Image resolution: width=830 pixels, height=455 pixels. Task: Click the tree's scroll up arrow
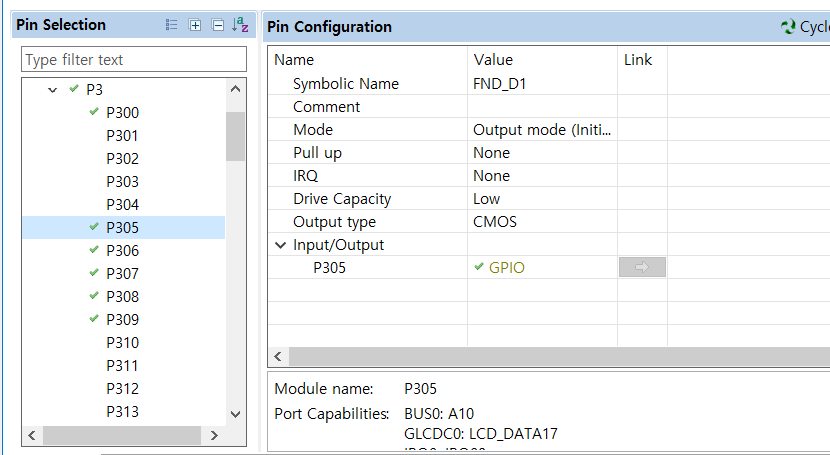point(236,89)
